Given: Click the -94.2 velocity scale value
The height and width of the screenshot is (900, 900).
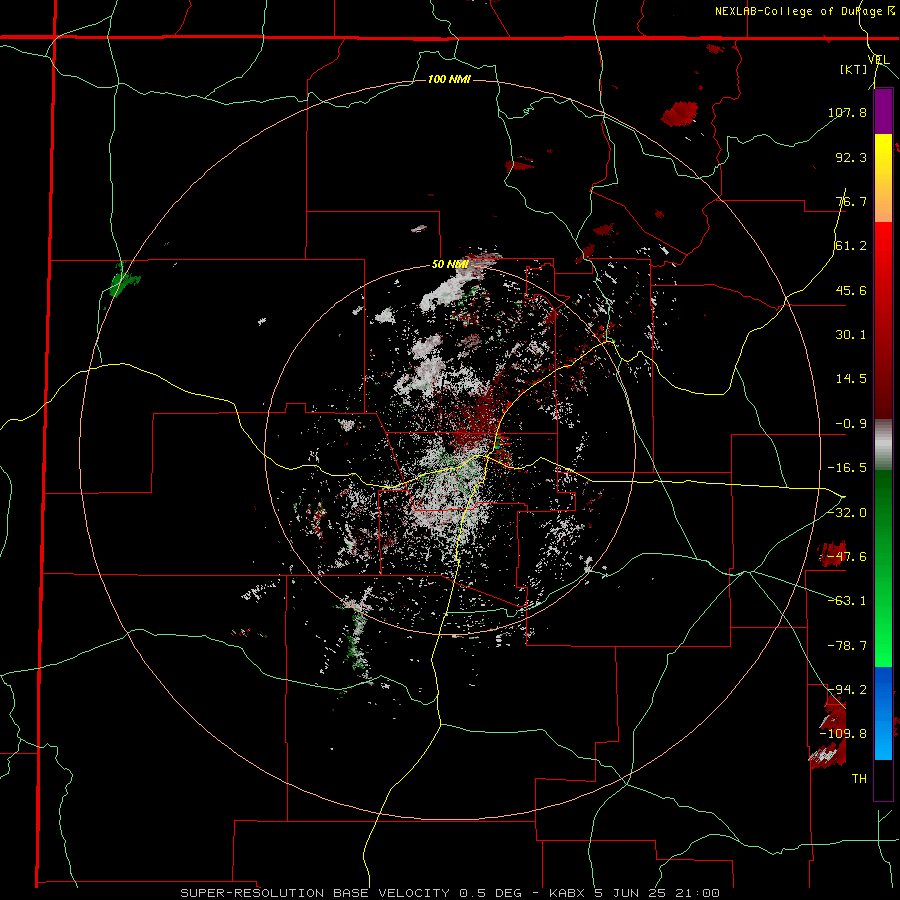Looking at the screenshot, I should [847, 689].
